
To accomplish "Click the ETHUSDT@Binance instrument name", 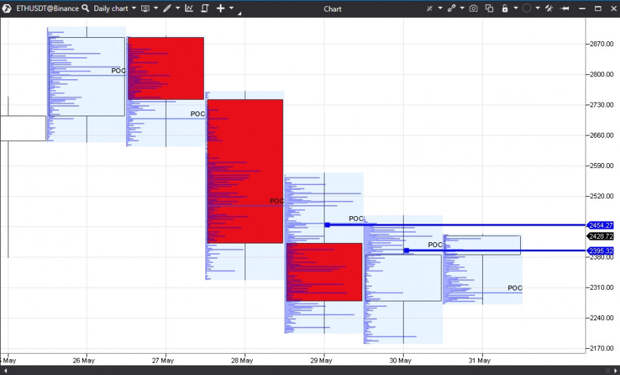I will (47, 8).
